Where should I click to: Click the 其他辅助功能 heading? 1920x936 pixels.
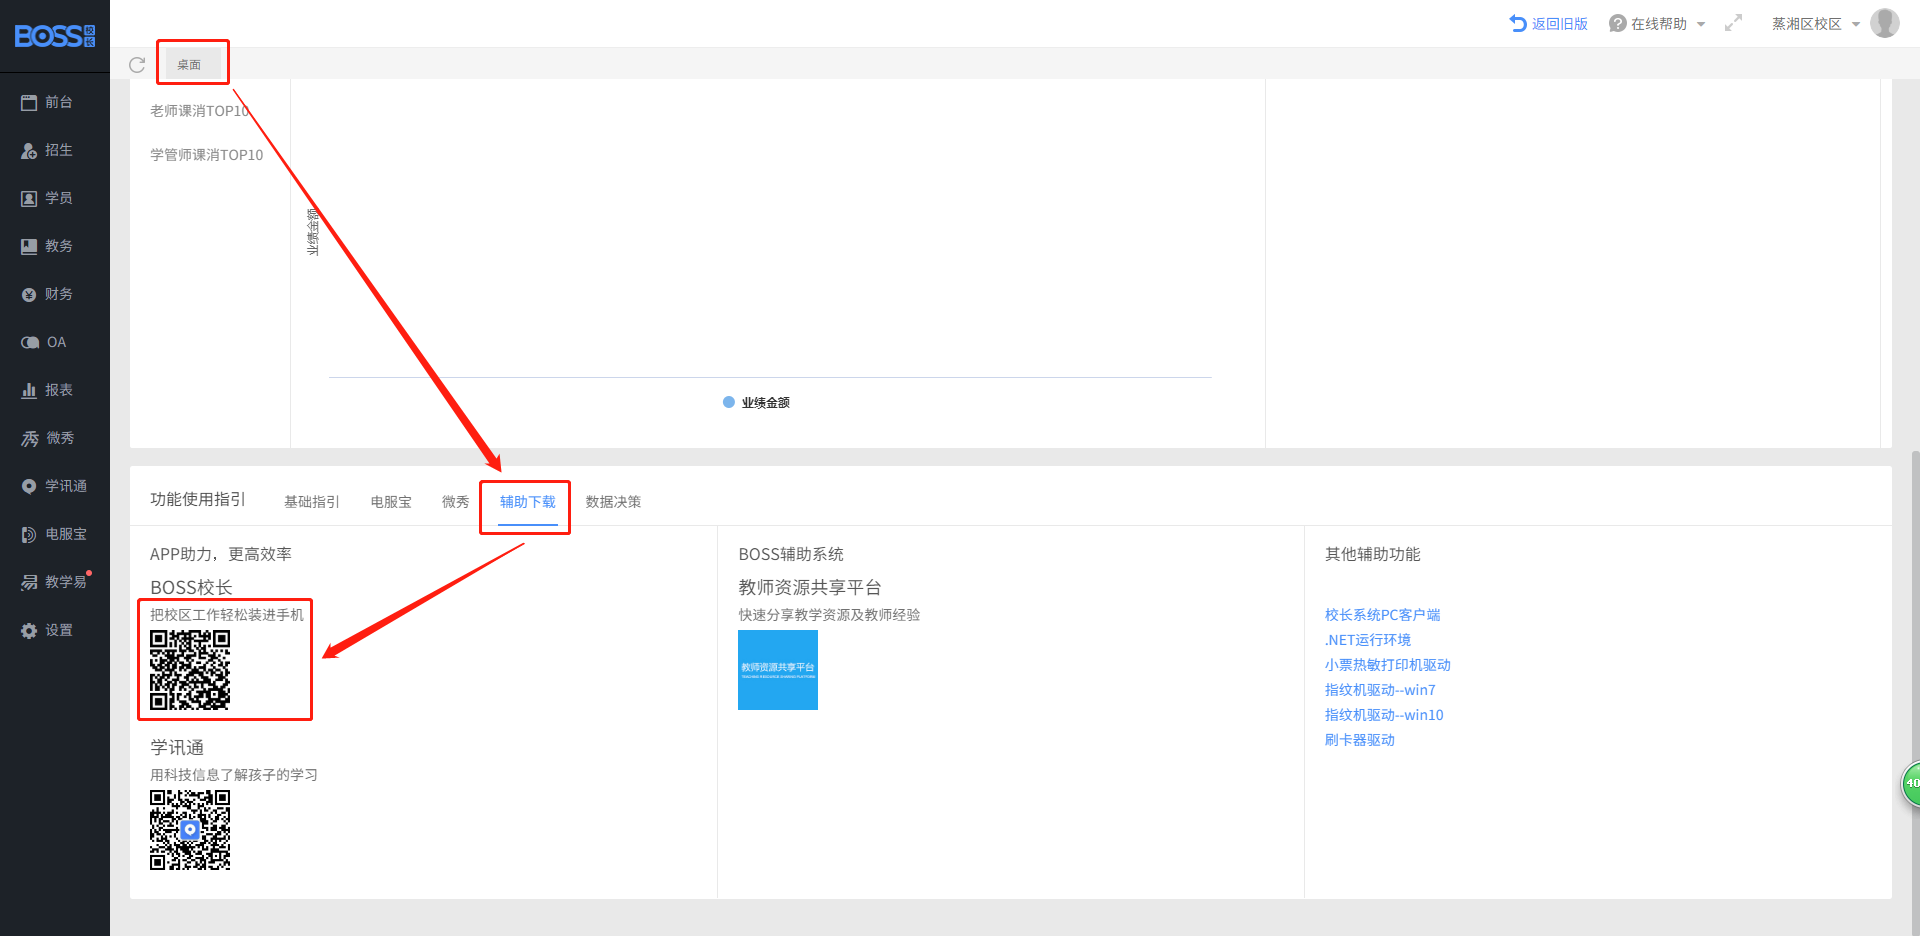pos(1372,554)
